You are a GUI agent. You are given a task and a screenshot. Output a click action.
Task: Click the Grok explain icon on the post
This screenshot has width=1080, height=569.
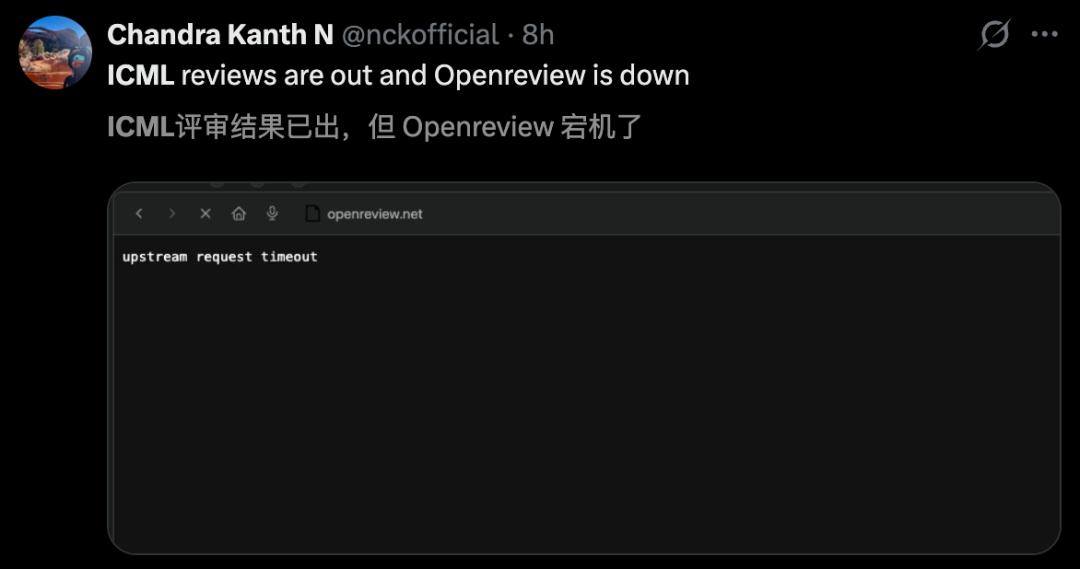tap(994, 34)
